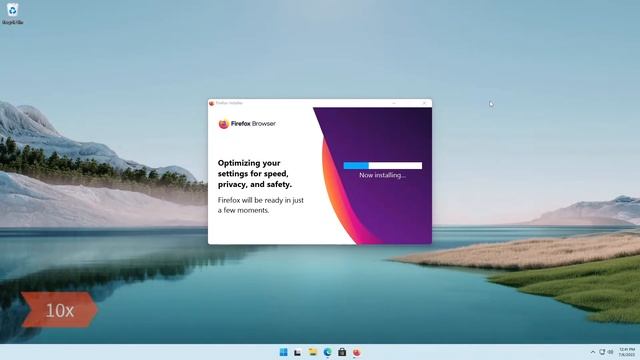
Task: Click the 'Optimizing your settings' heading
Action: pyautogui.click(x=255, y=173)
